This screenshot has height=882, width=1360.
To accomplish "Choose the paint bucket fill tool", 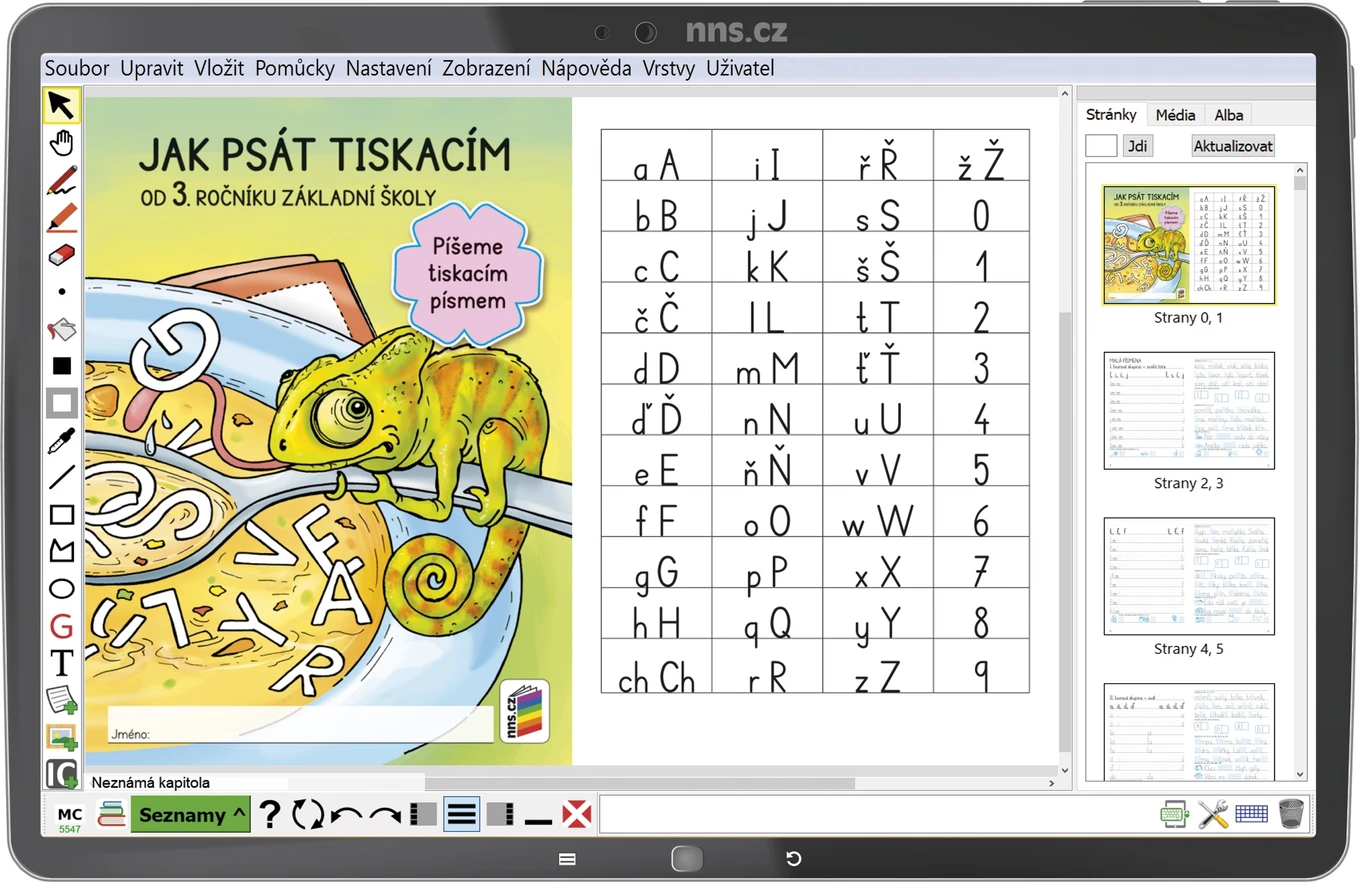I will 62,329.
